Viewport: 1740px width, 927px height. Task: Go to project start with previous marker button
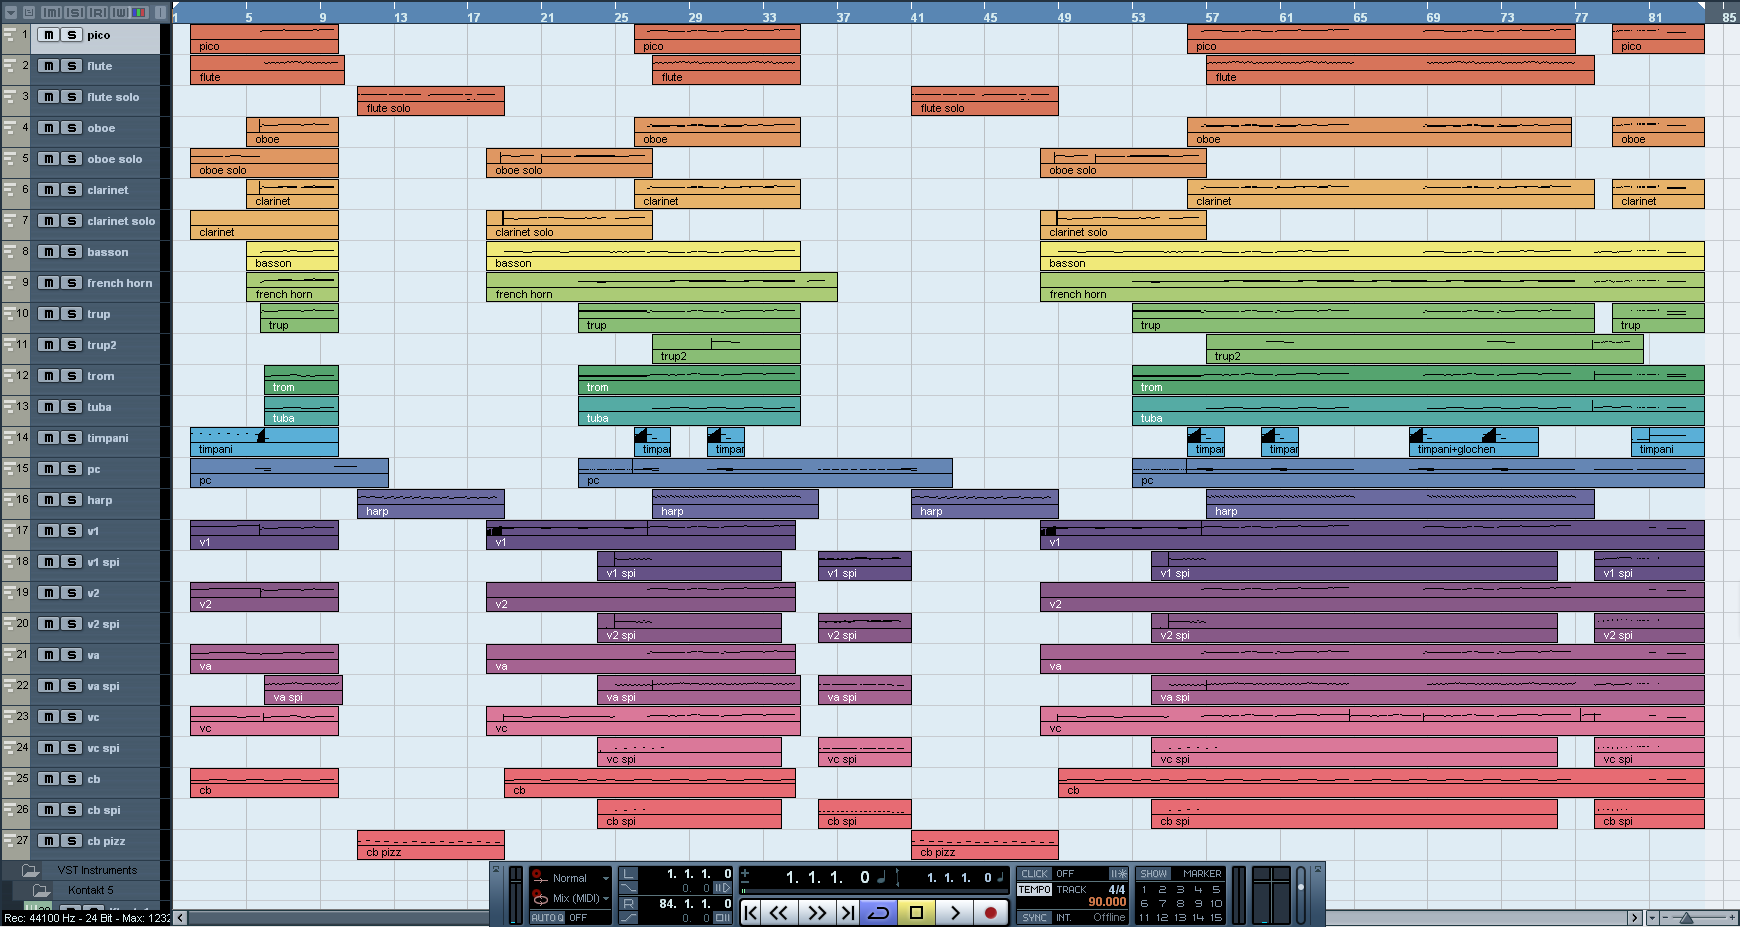click(751, 912)
